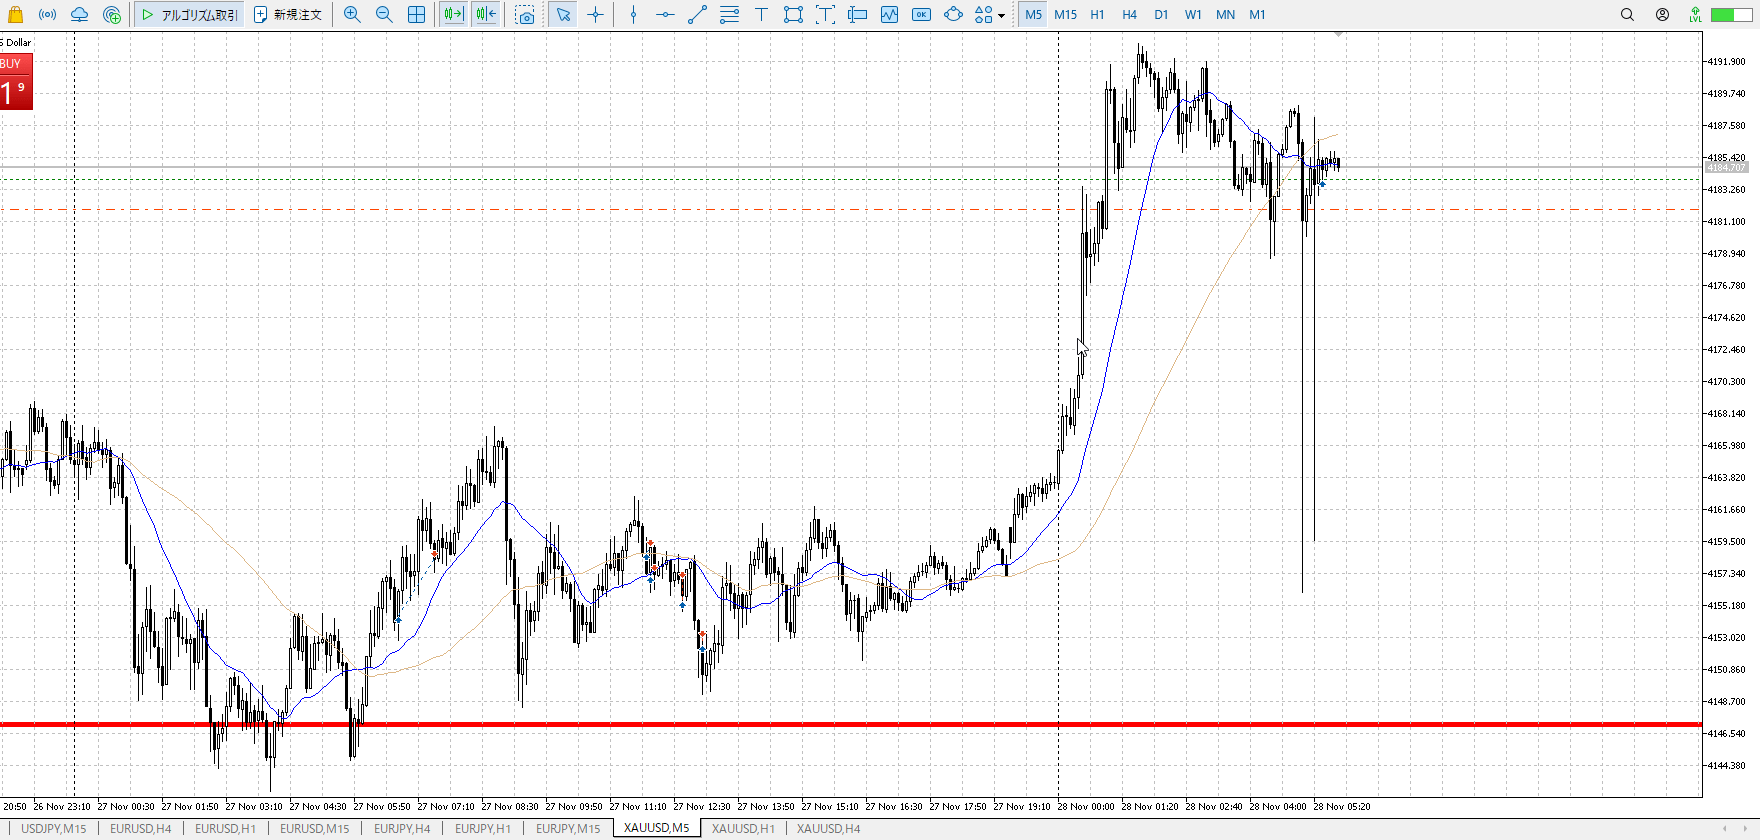Open the EURUSD,H1 chart tab
This screenshot has width=1760, height=840.
point(225,828)
